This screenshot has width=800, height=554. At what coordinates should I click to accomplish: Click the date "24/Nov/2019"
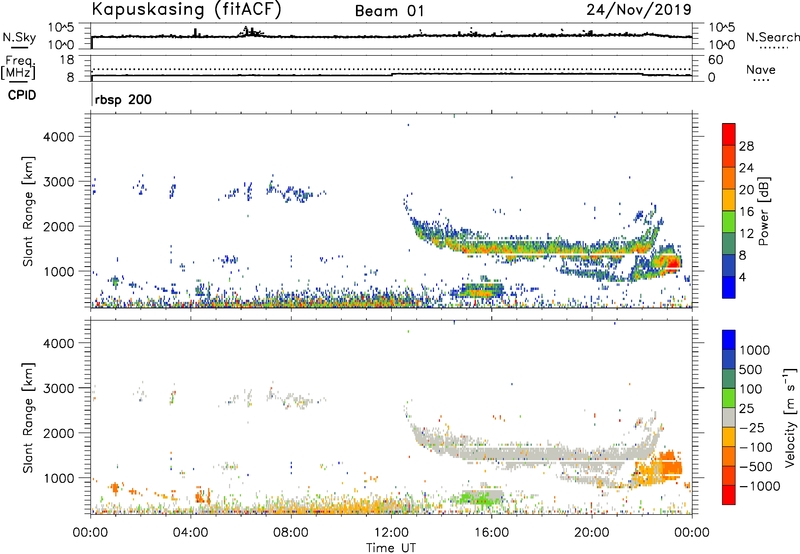coord(639,9)
